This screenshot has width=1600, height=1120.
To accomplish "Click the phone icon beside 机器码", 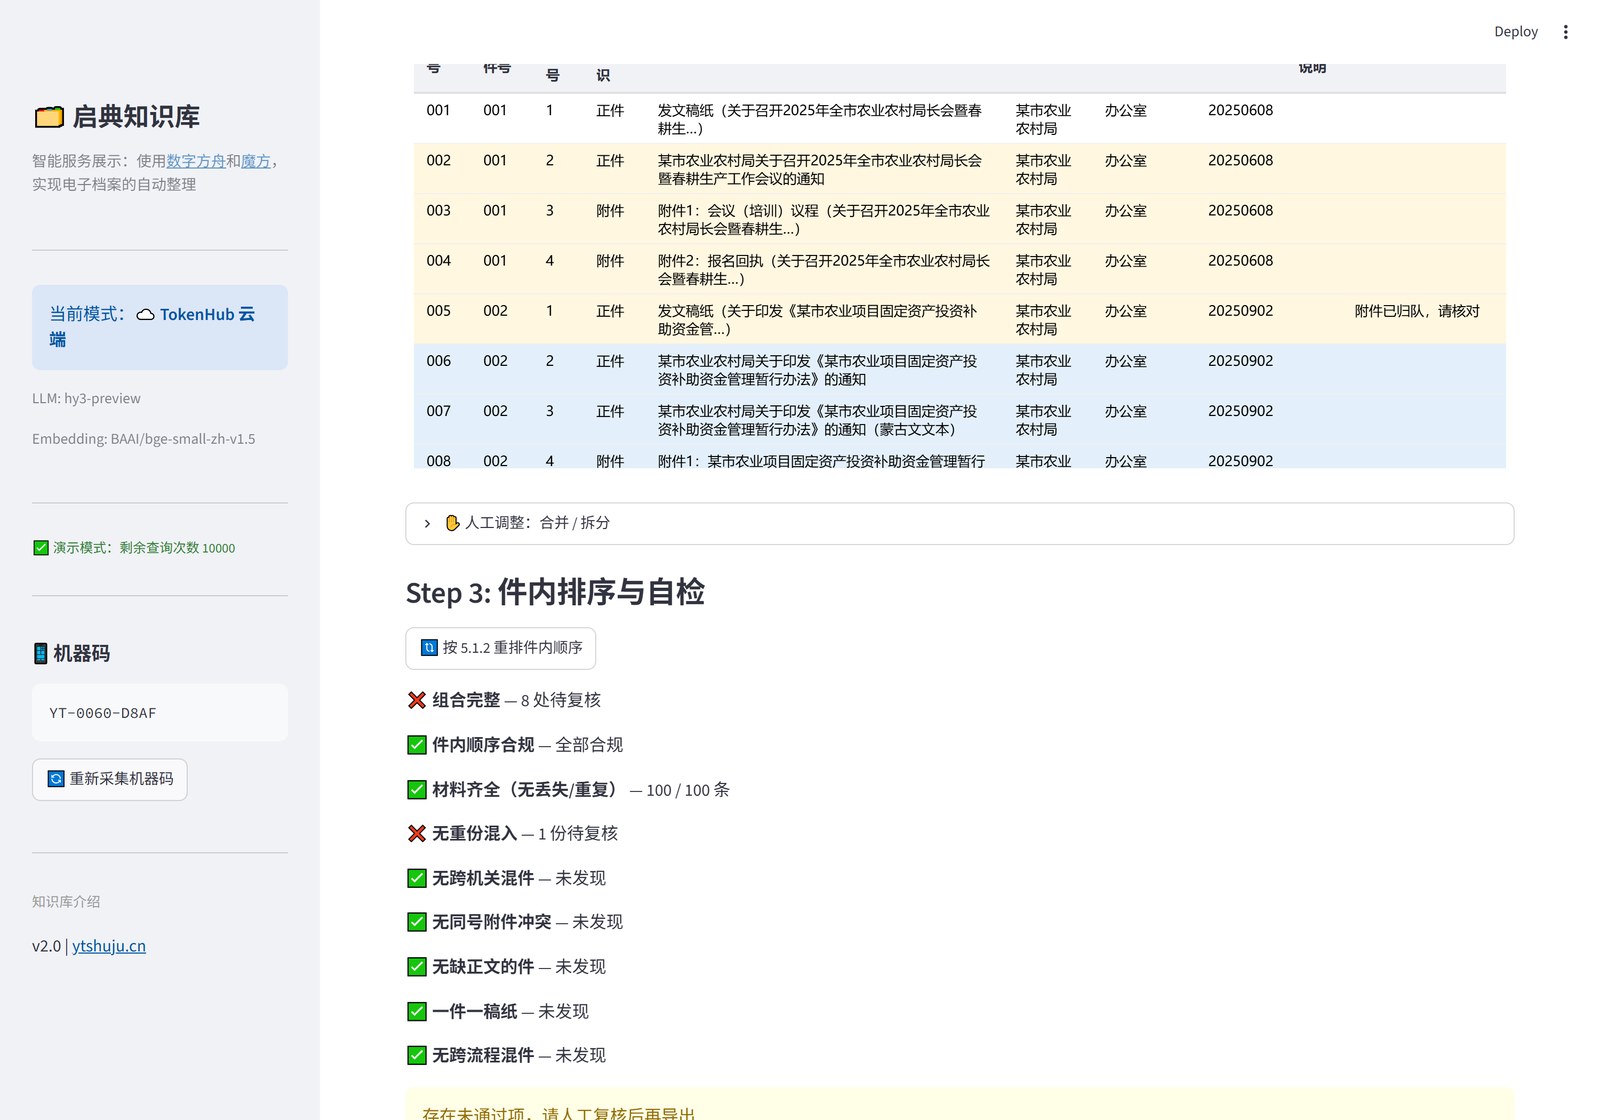I will click(x=40, y=654).
